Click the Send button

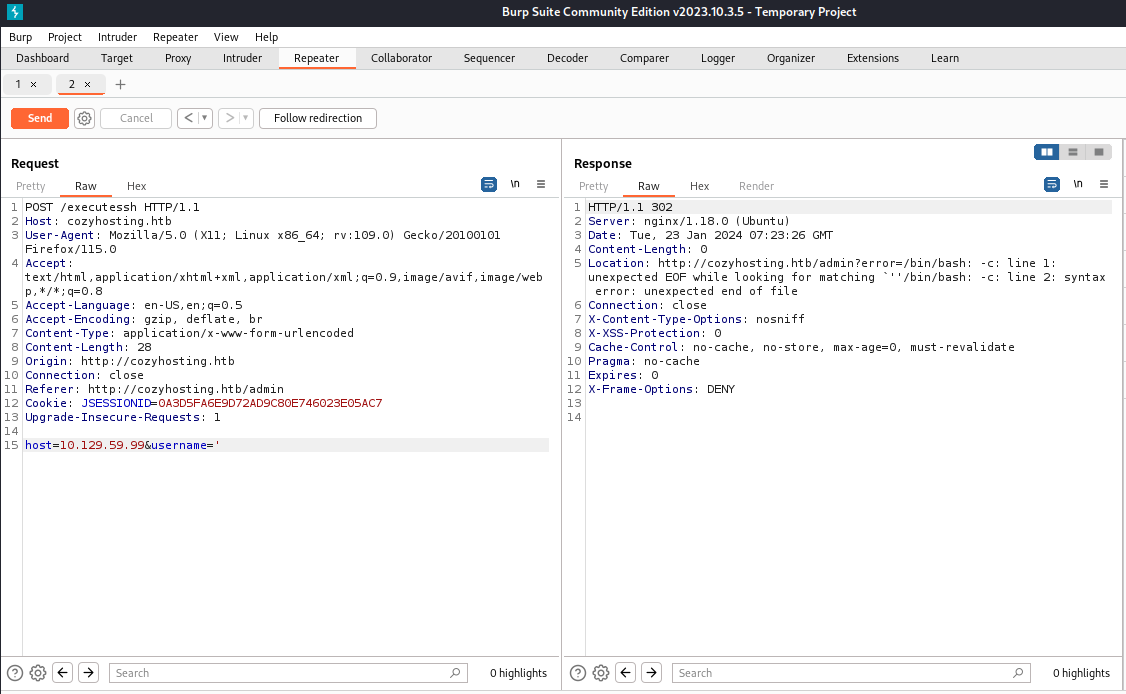40,118
